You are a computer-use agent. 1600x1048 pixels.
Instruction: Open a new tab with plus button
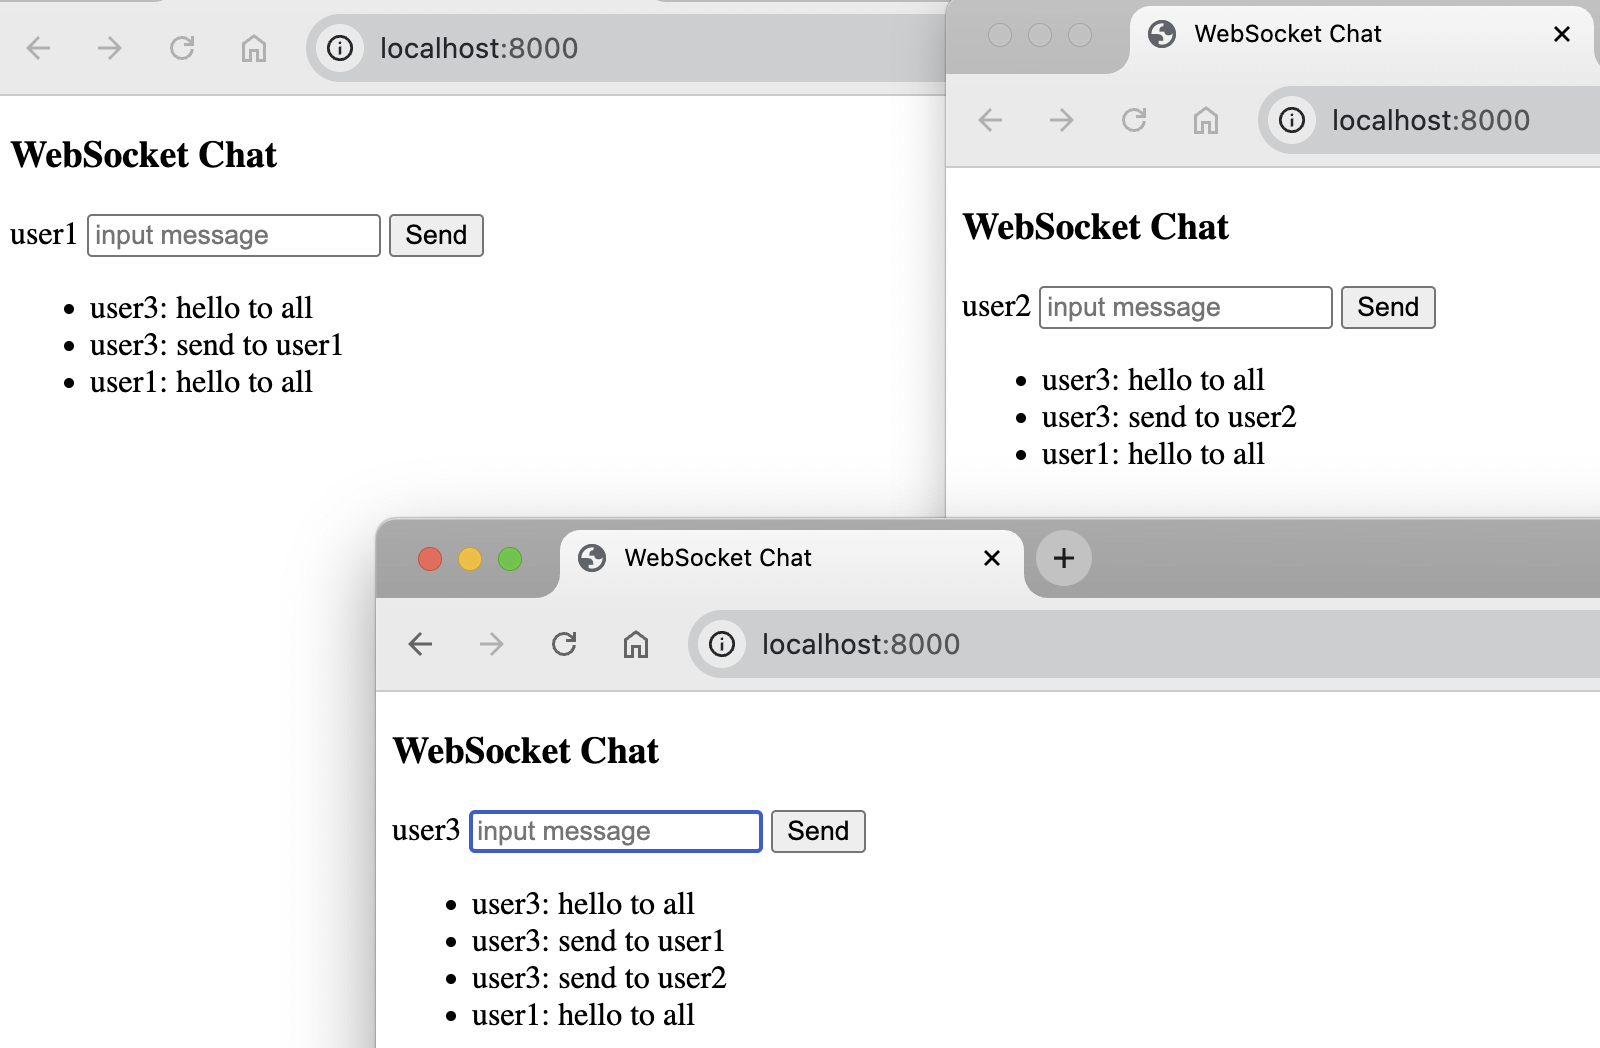tap(1064, 558)
